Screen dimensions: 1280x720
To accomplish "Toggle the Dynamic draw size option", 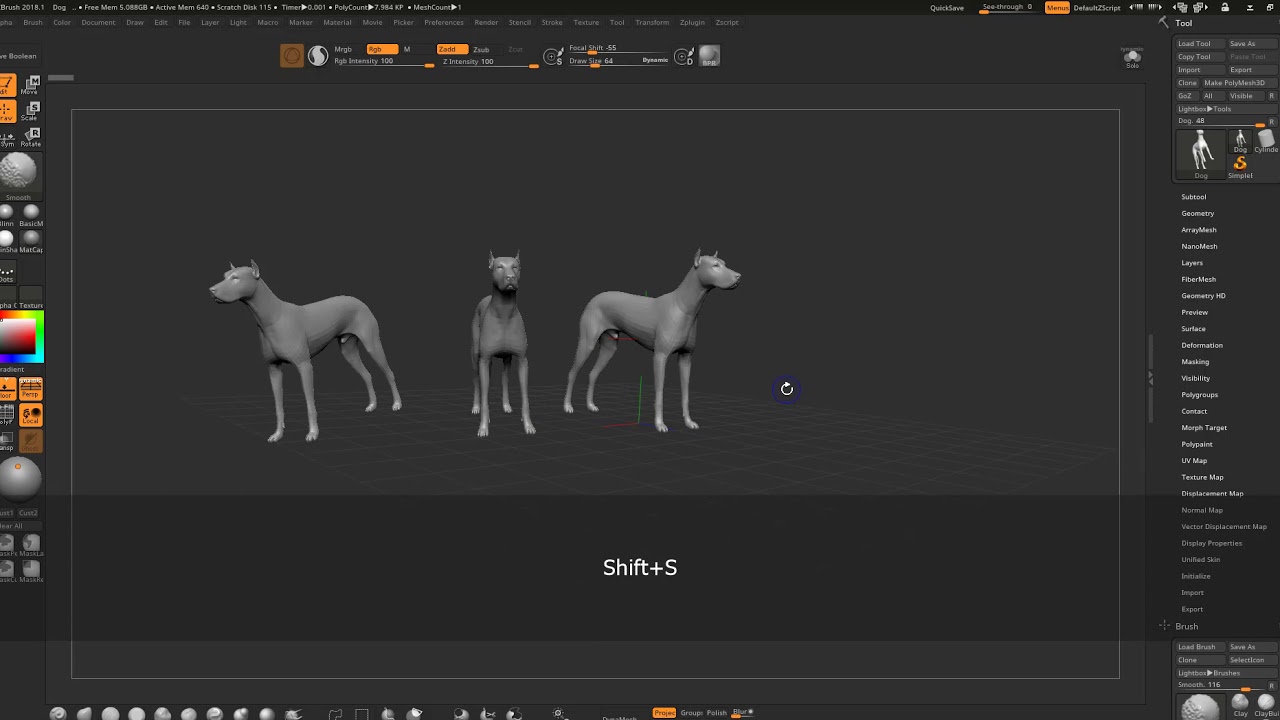I will [x=655, y=60].
